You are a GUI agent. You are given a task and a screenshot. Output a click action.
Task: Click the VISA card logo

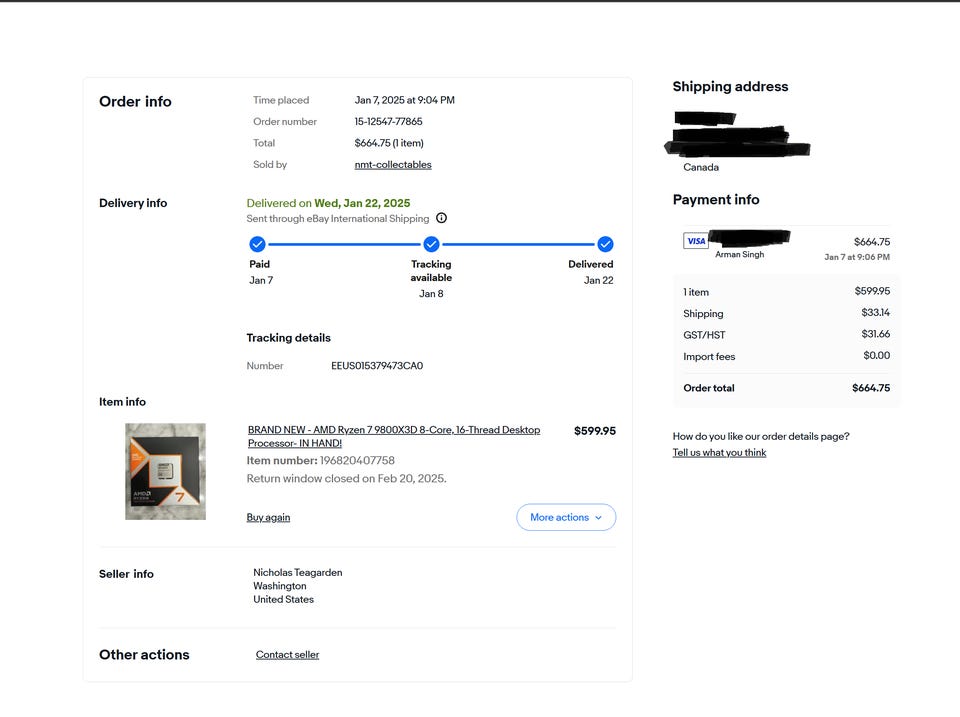coord(696,241)
